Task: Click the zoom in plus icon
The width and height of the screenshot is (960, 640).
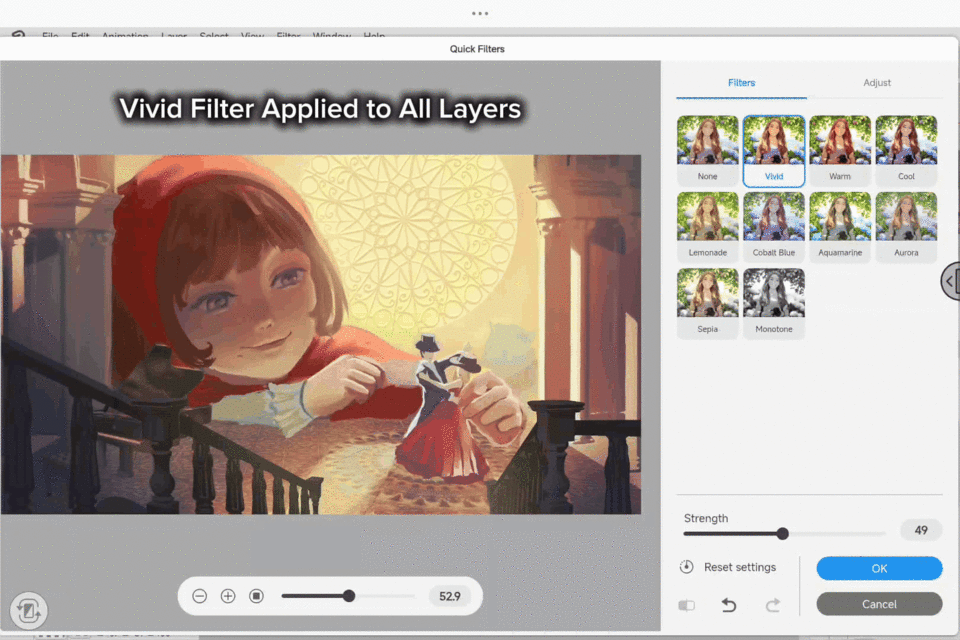Action: click(228, 596)
